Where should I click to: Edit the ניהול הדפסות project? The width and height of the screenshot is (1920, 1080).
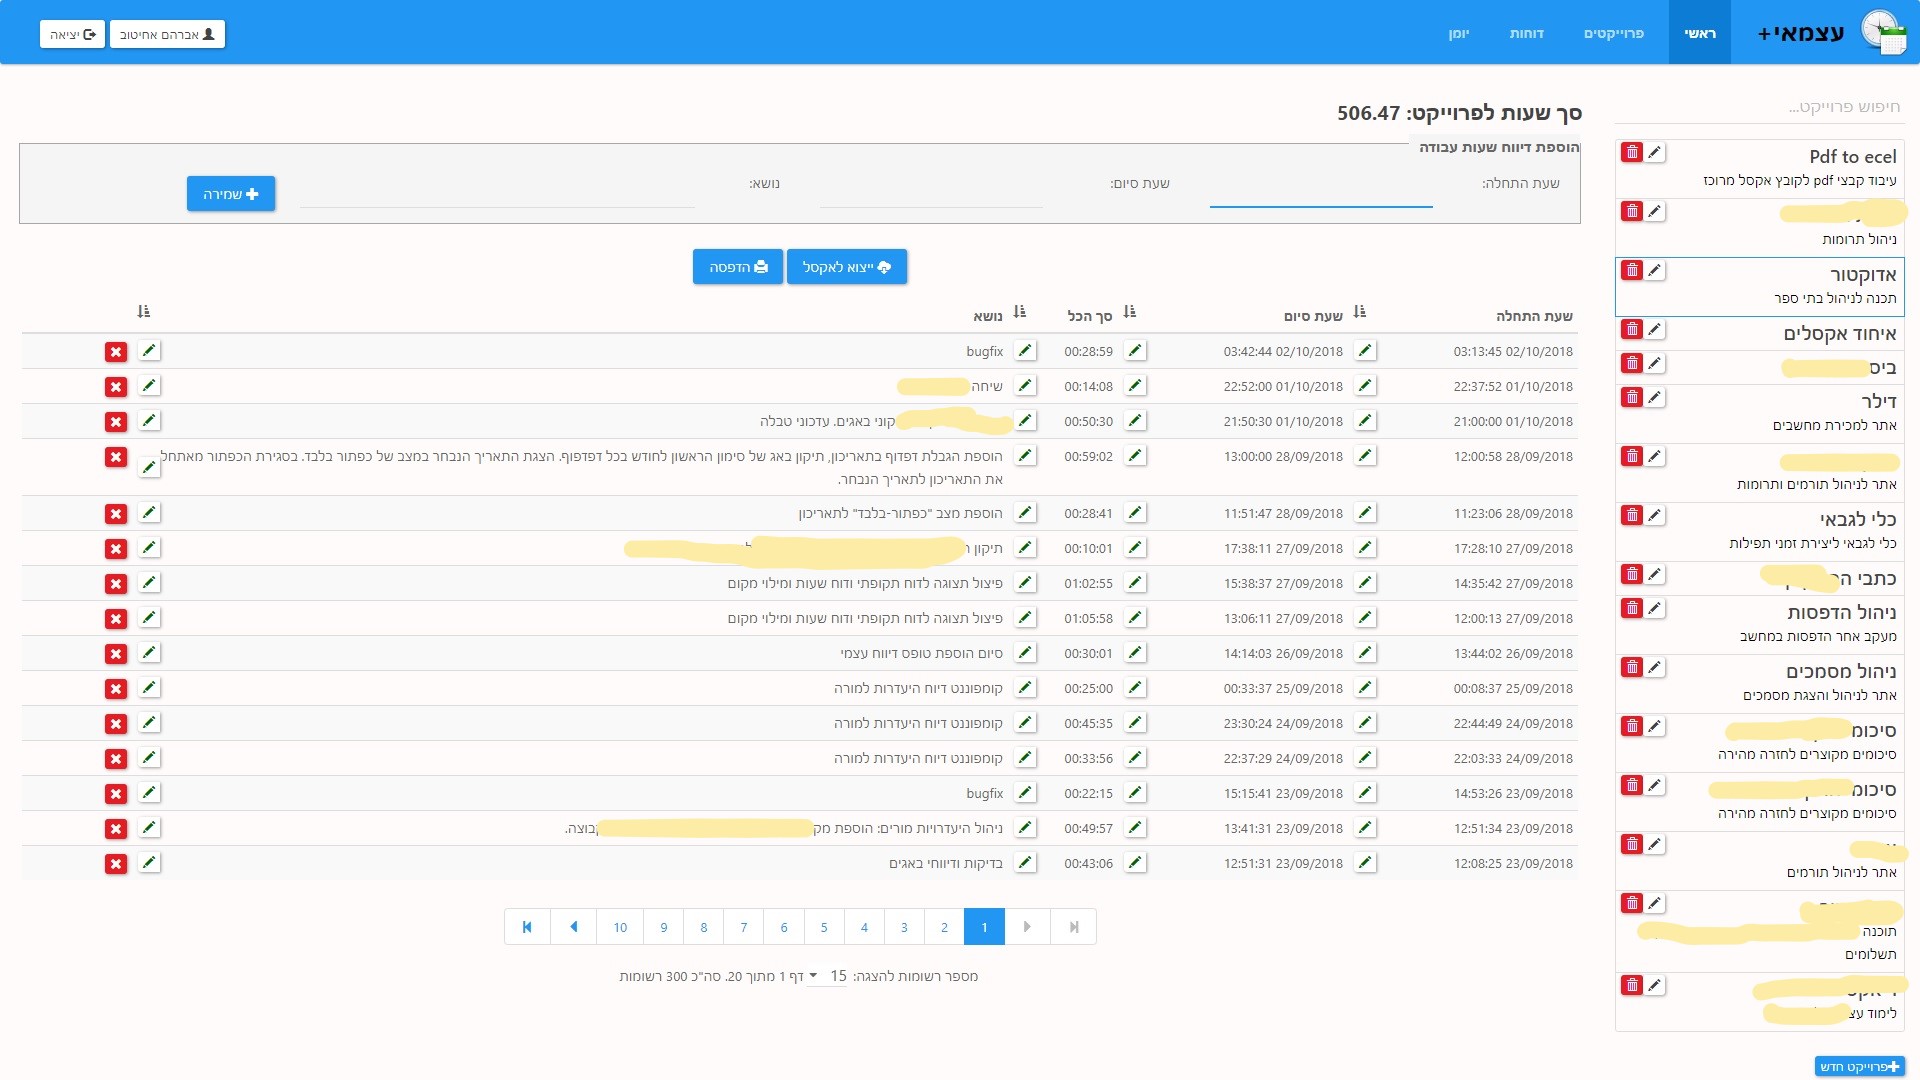click(1655, 608)
